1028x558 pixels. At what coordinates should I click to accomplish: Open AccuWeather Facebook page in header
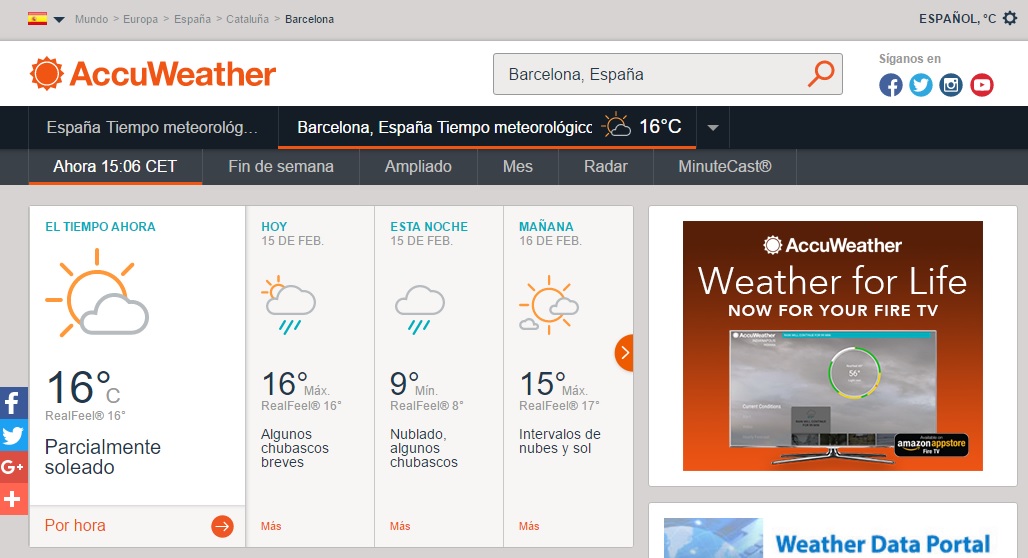(x=890, y=85)
